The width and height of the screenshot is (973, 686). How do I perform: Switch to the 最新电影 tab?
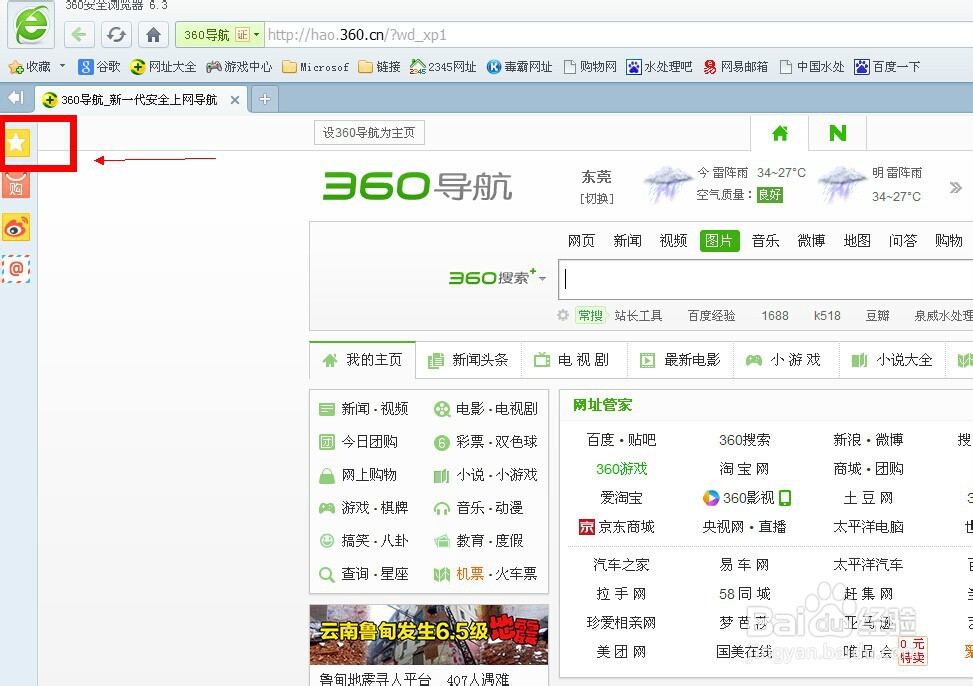click(x=680, y=359)
